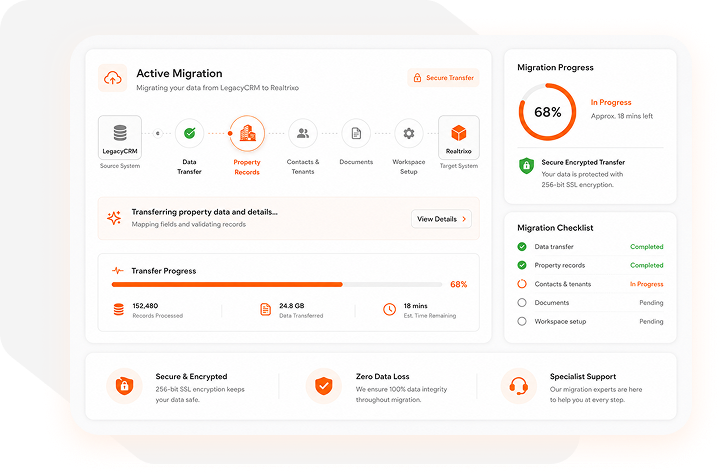Click the Secure Transfer badge button
The height and width of the screenshot is (474, 722).
[x=443, y=77]
